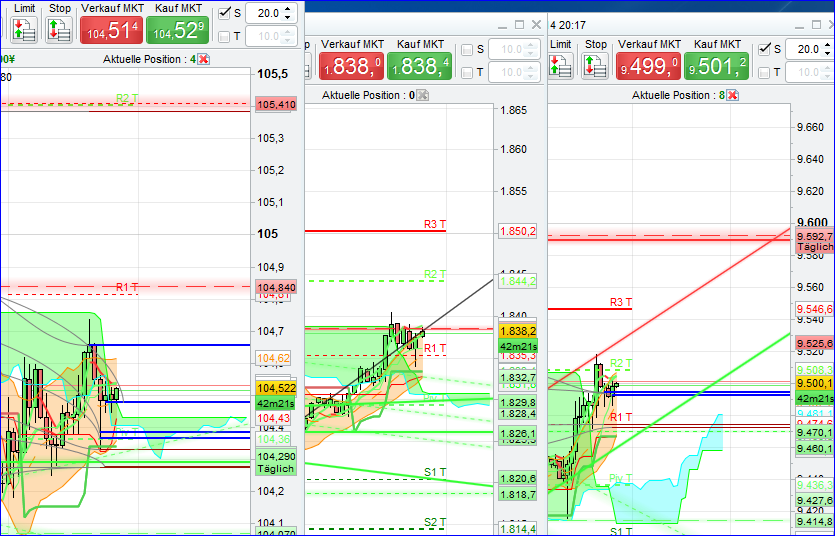The height and width of the screenshot is (536, 835).
Task: Buy at market 104,529 in left chart
Action: [x=177, y=31]
